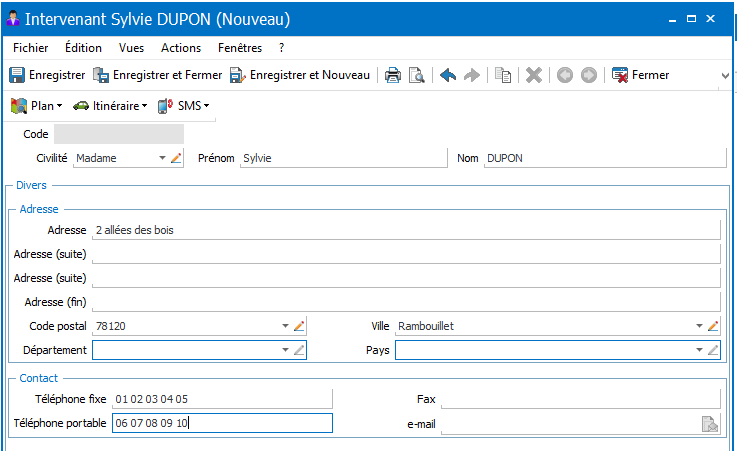Click the Code postal edit pencil
Viewport: 737px width, 451px height.
pyautogui.click(x=299, y=326)
